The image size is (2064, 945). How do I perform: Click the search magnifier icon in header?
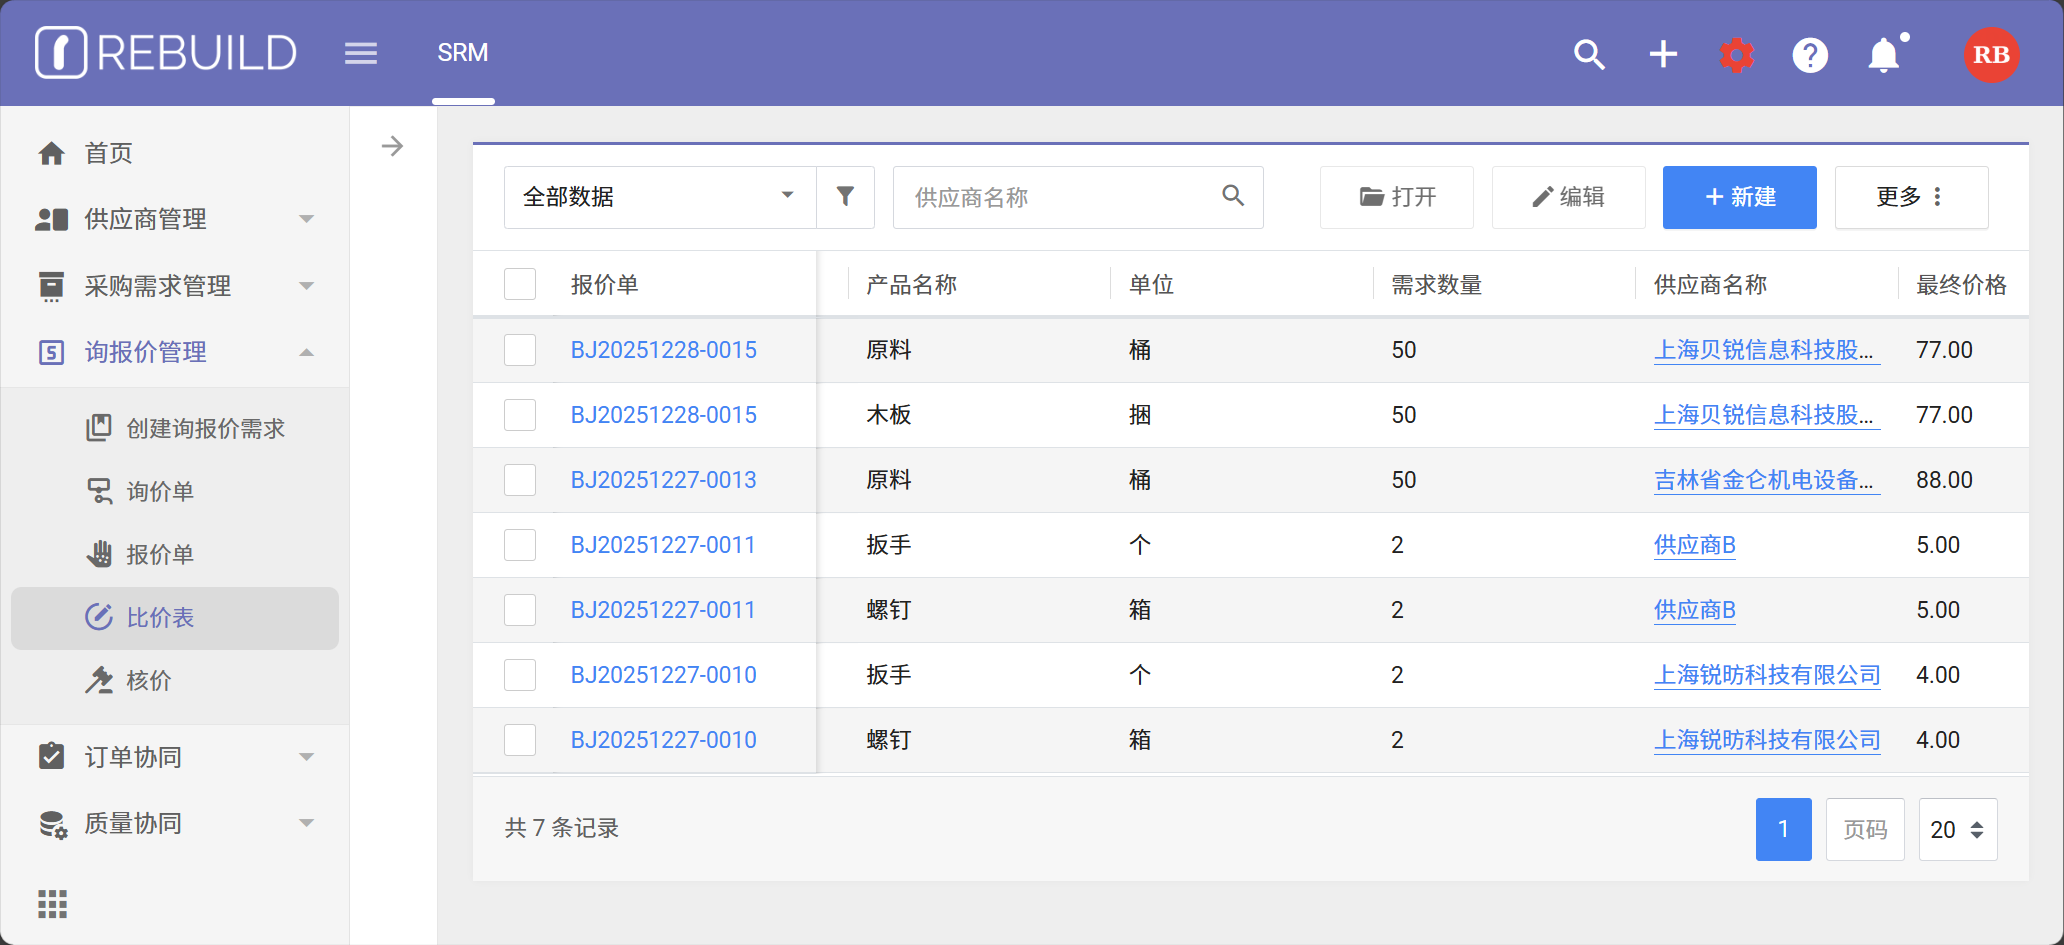(x=1589, y=54)
